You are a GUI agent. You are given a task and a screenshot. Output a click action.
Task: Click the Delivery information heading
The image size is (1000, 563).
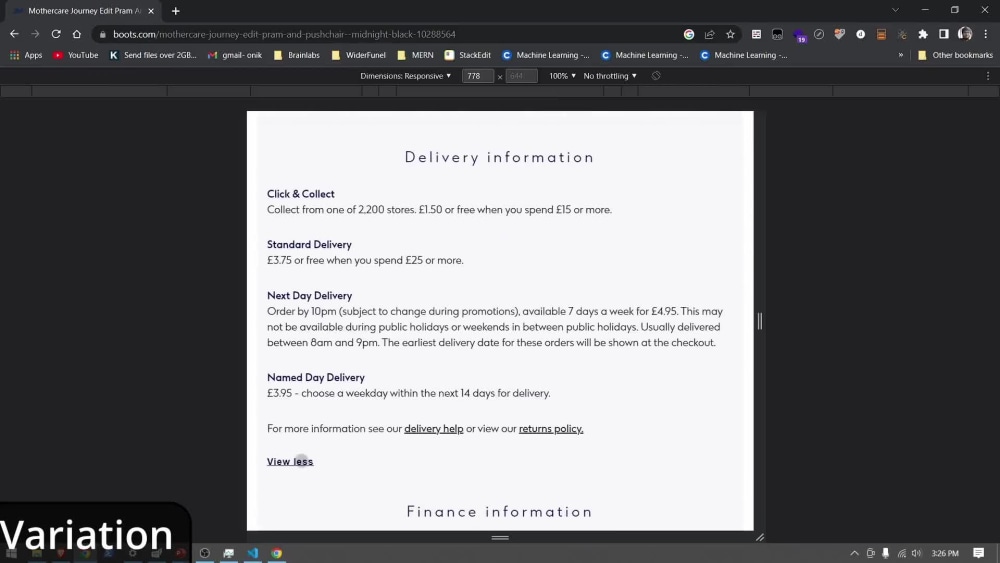[499, 157]
